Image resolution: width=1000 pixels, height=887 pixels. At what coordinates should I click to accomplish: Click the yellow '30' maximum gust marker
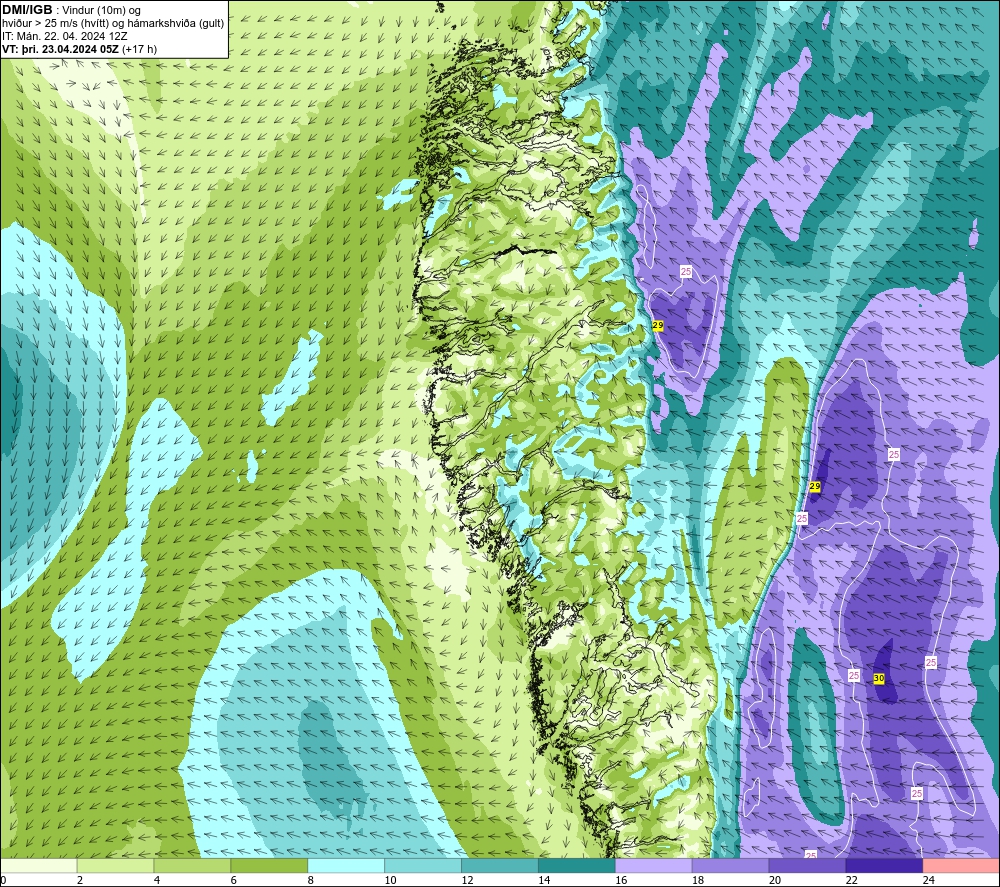[x=879, y=678]
